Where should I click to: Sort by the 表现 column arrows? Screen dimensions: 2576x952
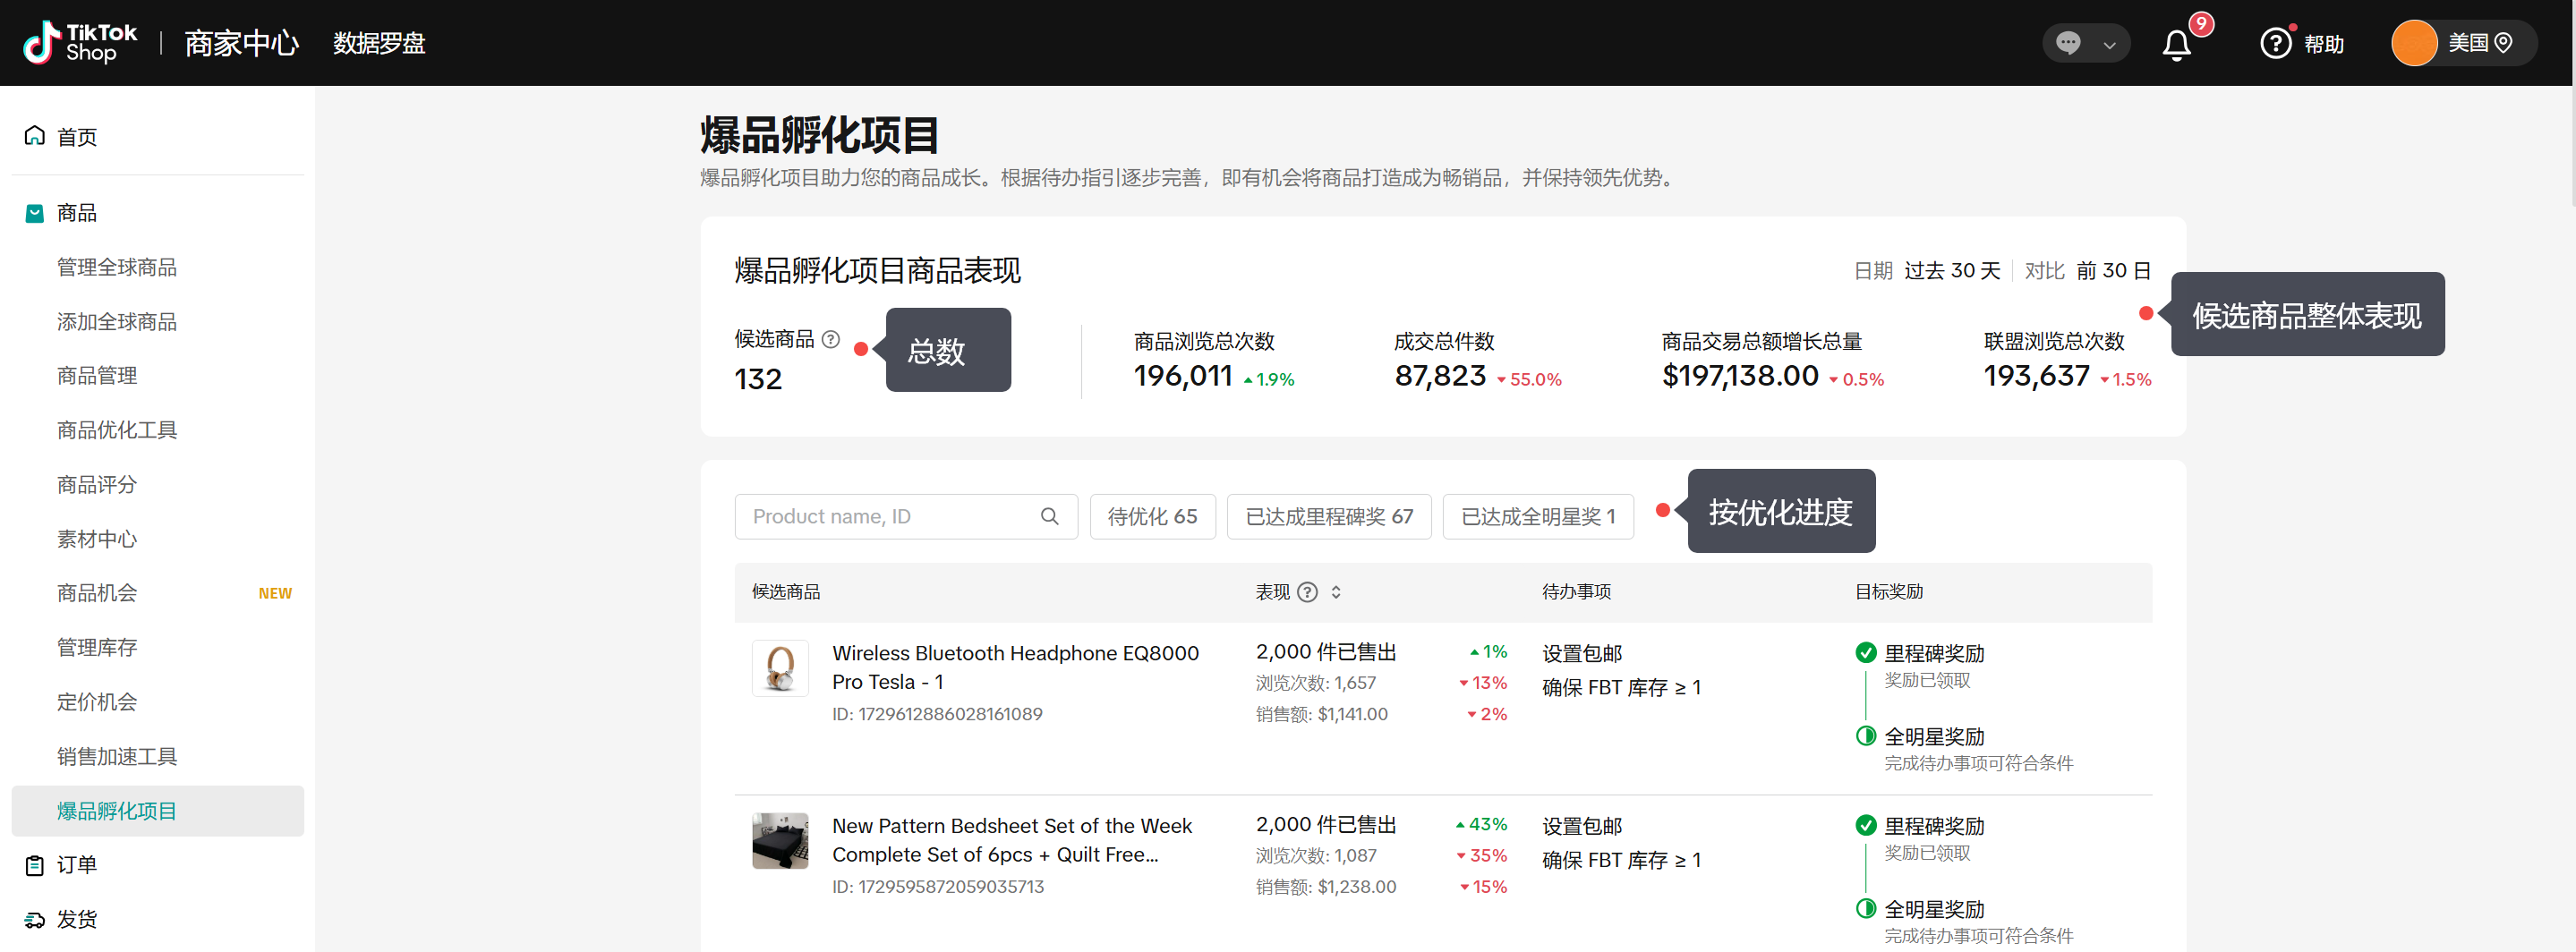click(1335, 592)
